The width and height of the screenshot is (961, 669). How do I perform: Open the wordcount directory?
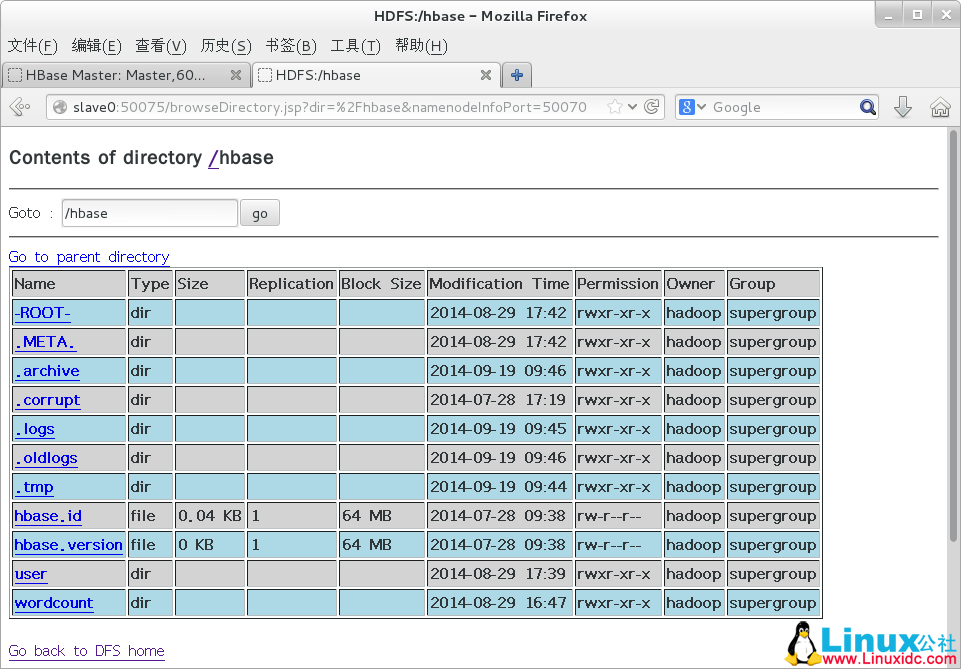pos(53,603)
